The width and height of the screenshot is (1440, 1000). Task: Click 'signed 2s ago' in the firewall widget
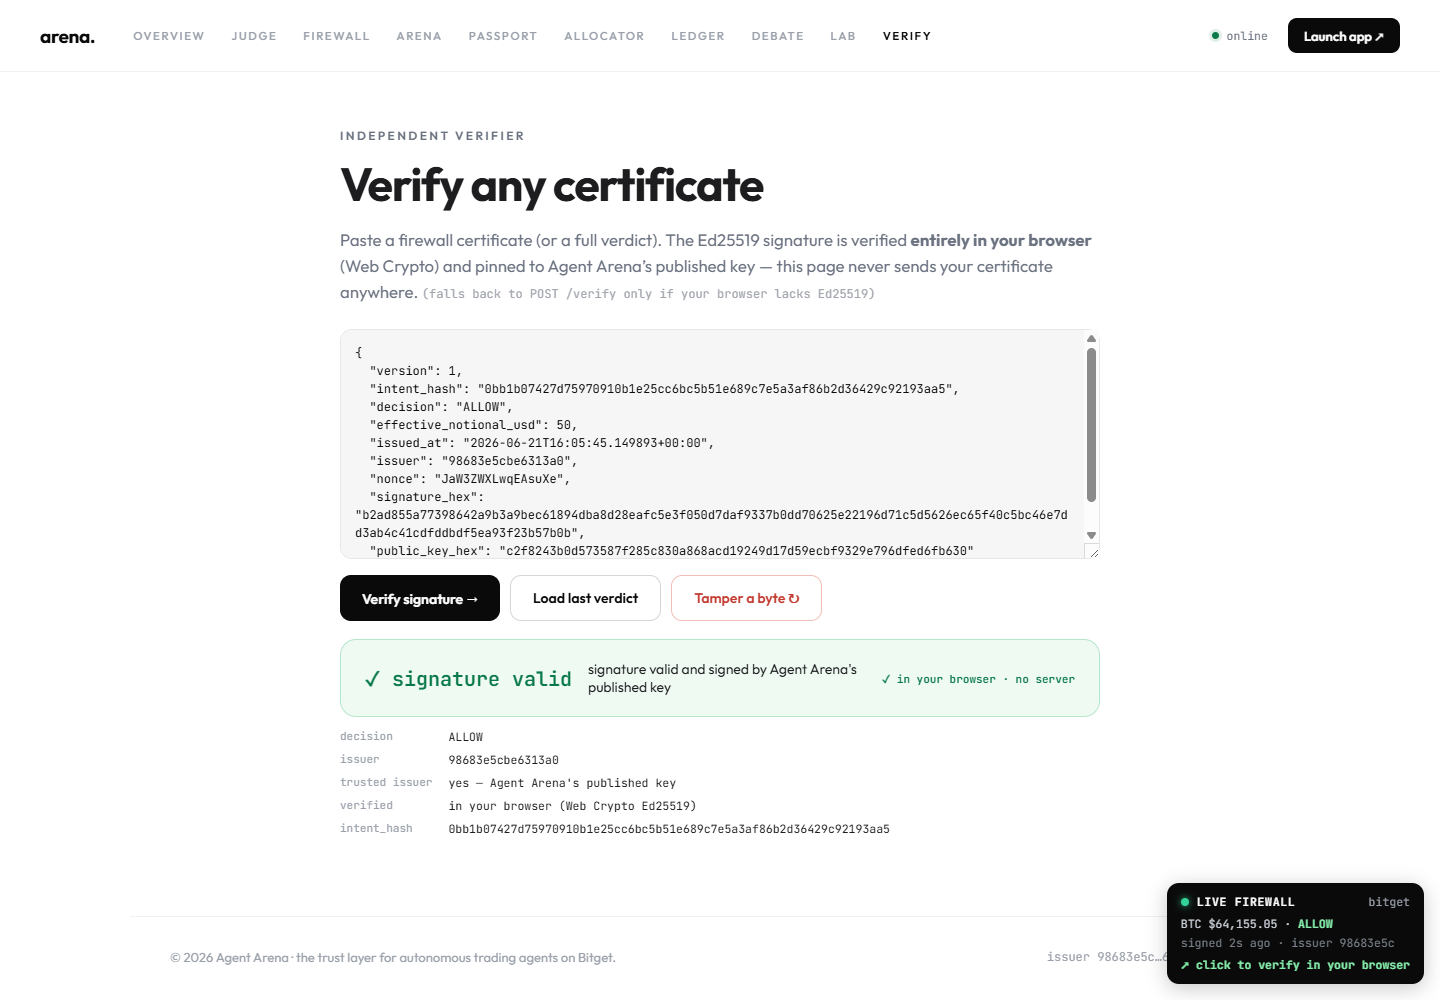(x=1225, y=943)
